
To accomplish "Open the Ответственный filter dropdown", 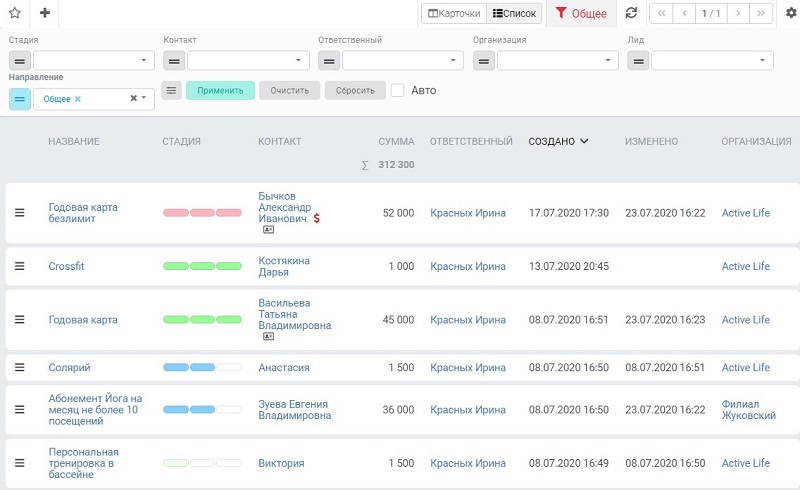I will [x=403, y=61].
